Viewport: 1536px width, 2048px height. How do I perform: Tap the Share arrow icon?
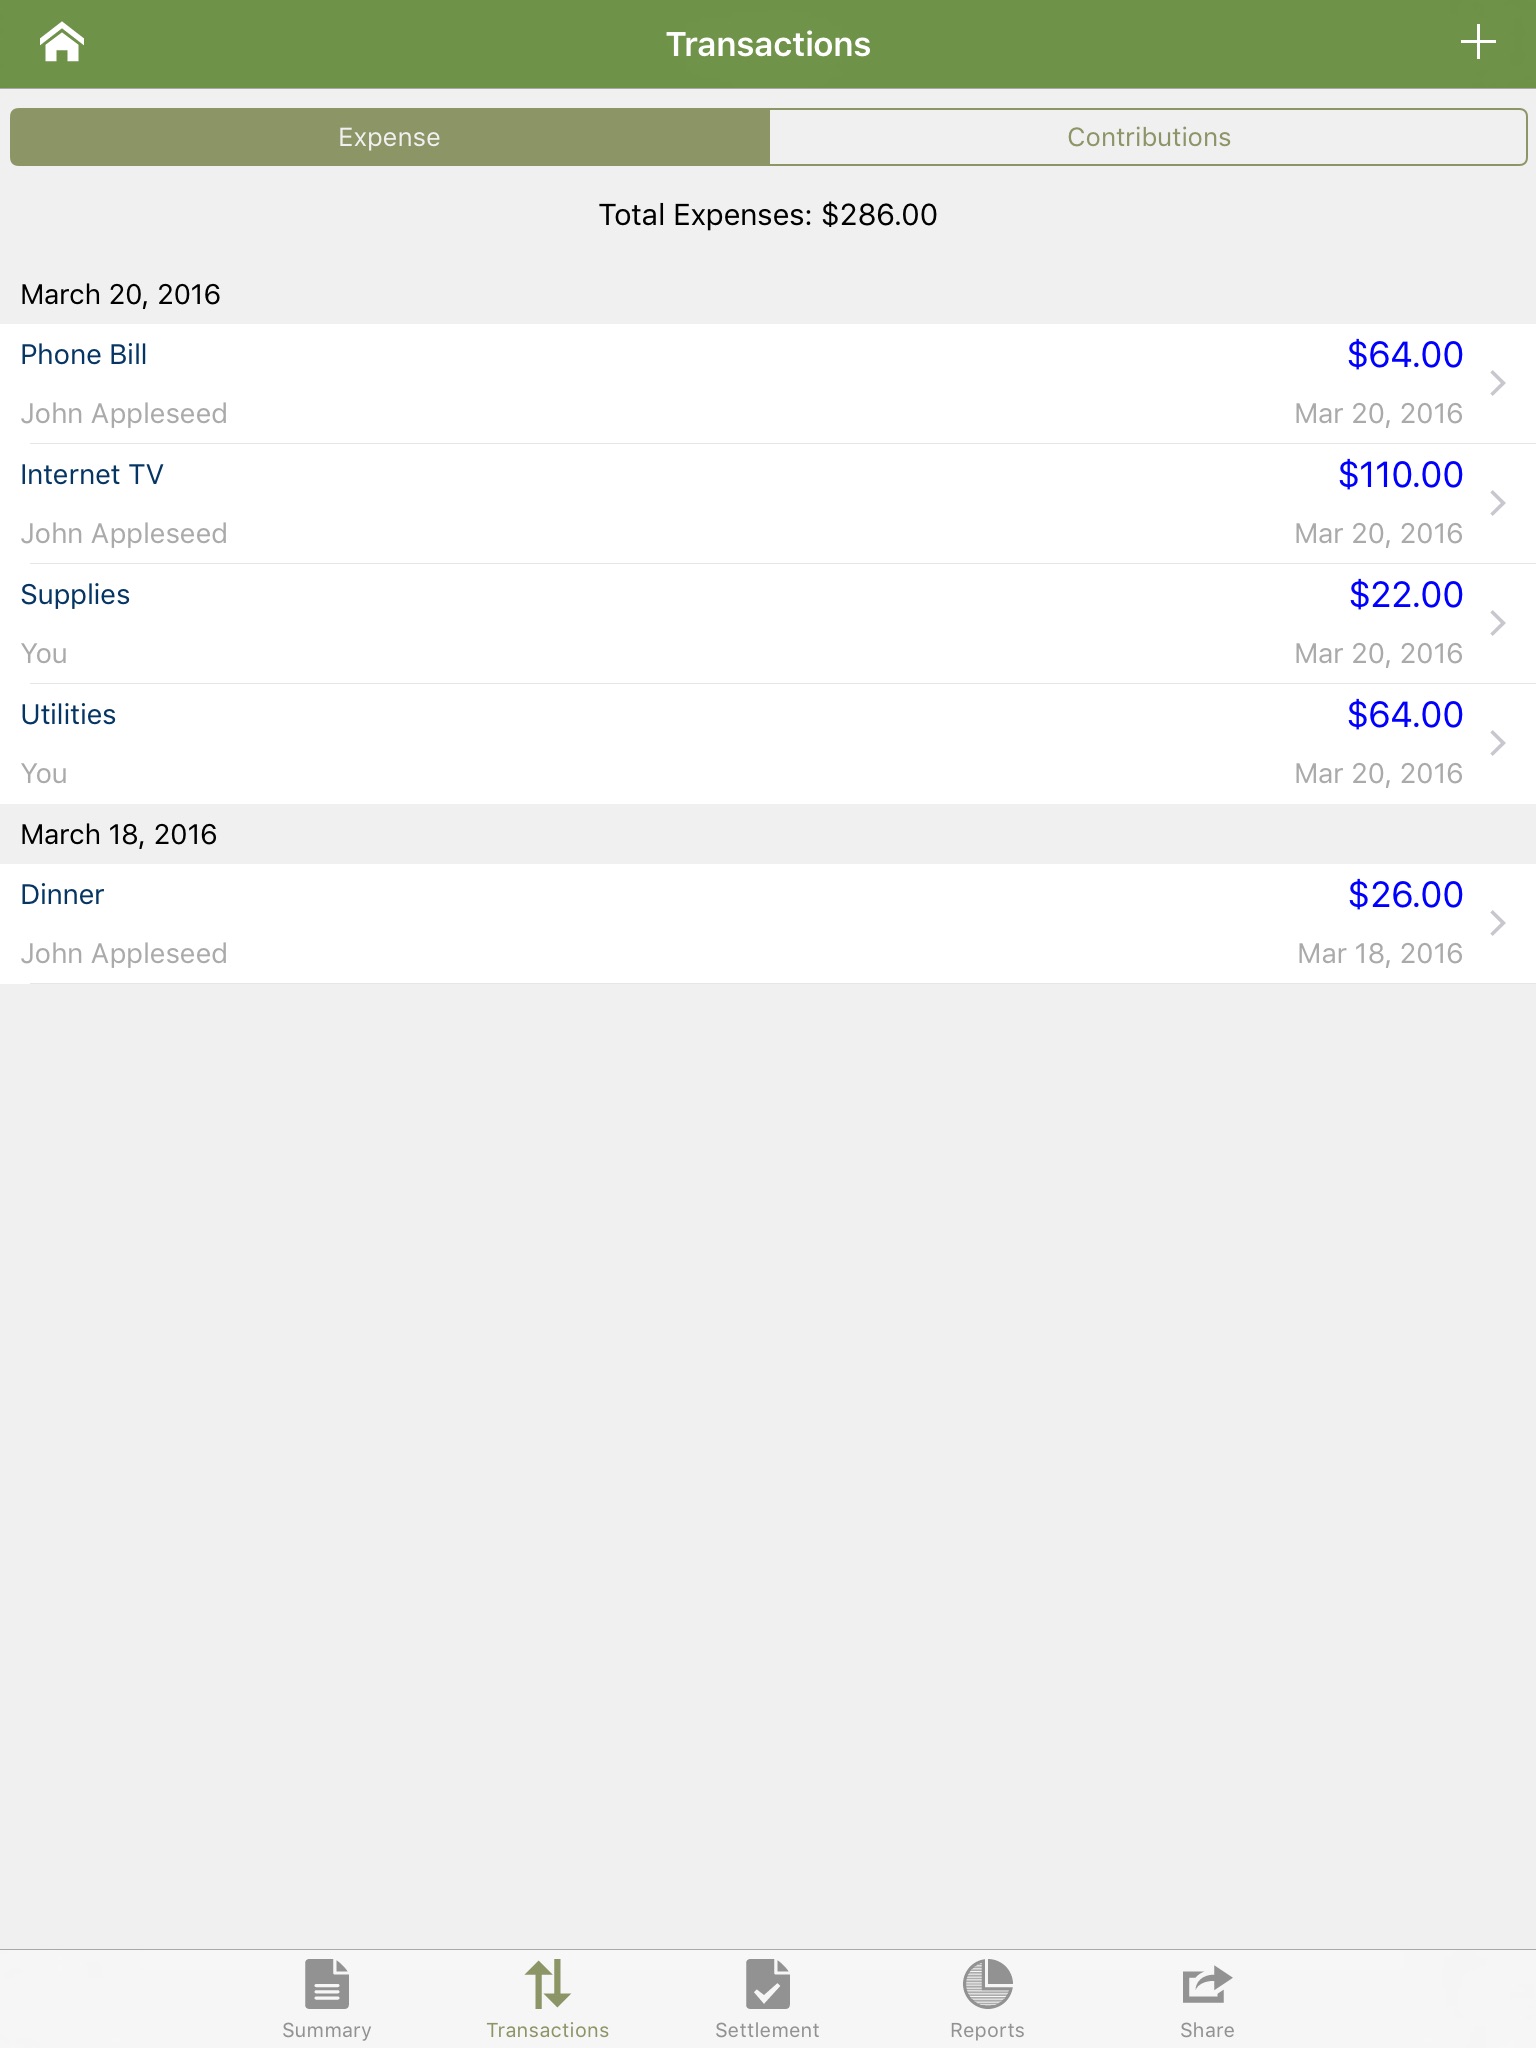point(1207,1983)
